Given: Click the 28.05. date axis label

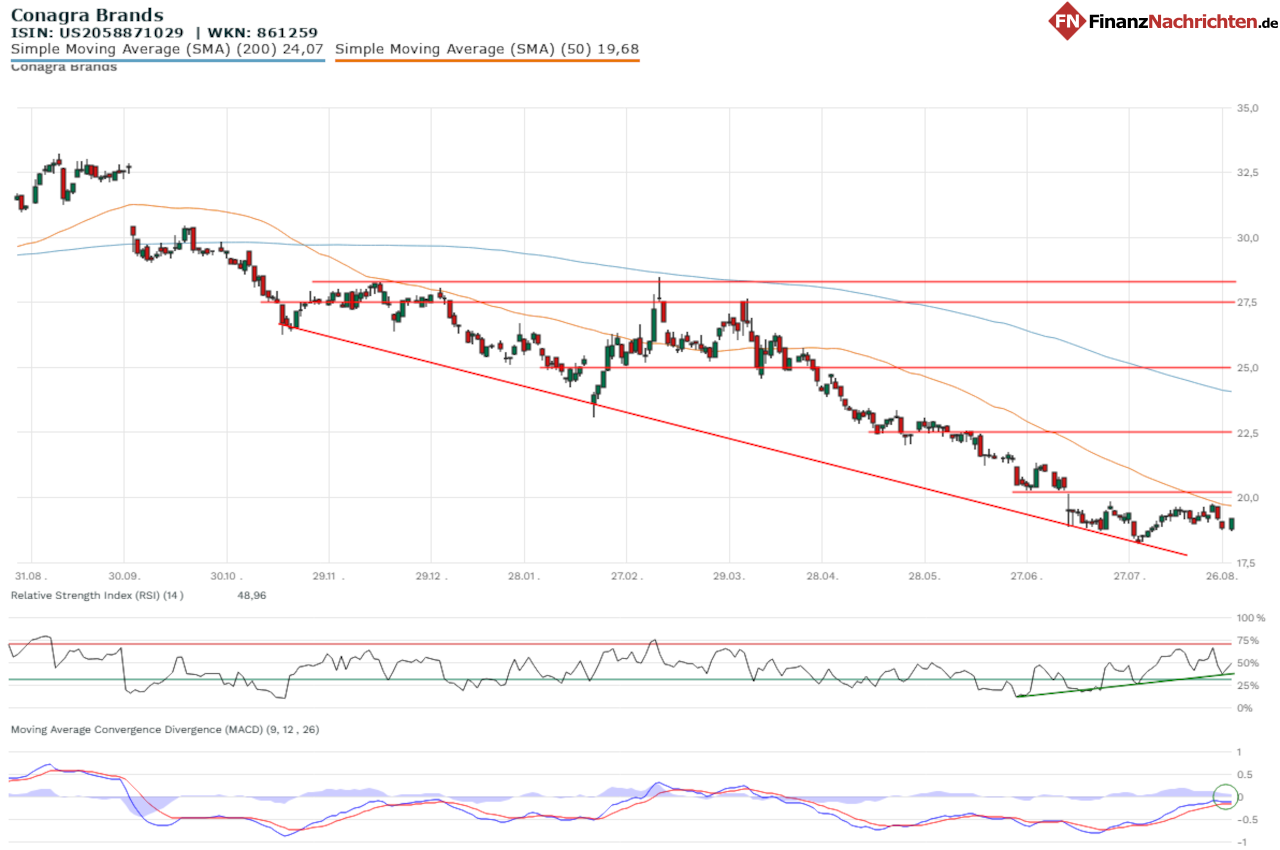Looking at the screenshot, I should click(x=925, y=577).
